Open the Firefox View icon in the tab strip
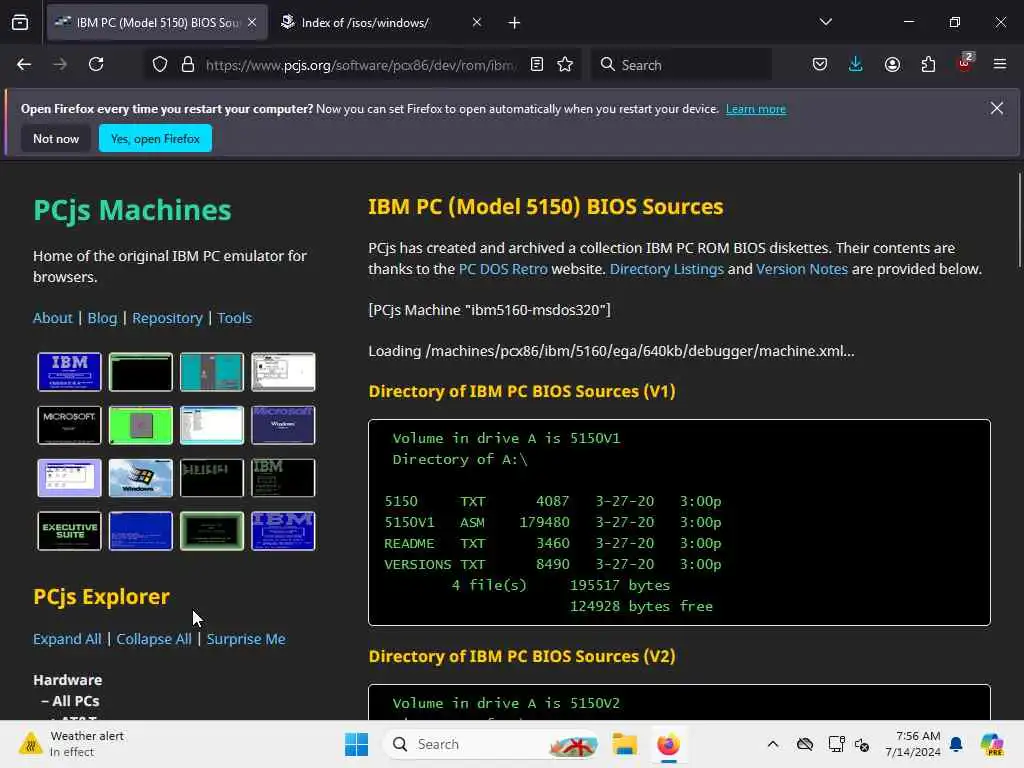 coord(20,22)
